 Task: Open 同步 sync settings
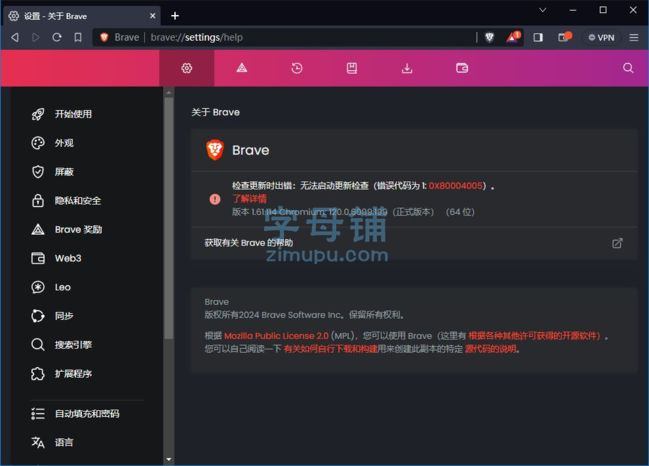tap(53, 316)
